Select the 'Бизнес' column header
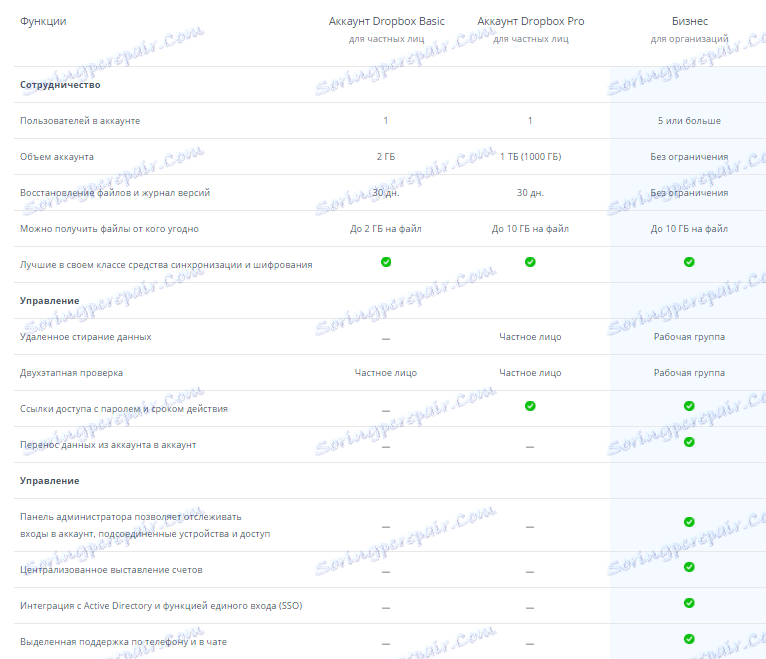The image size is (766, 659). pos(689,21)
